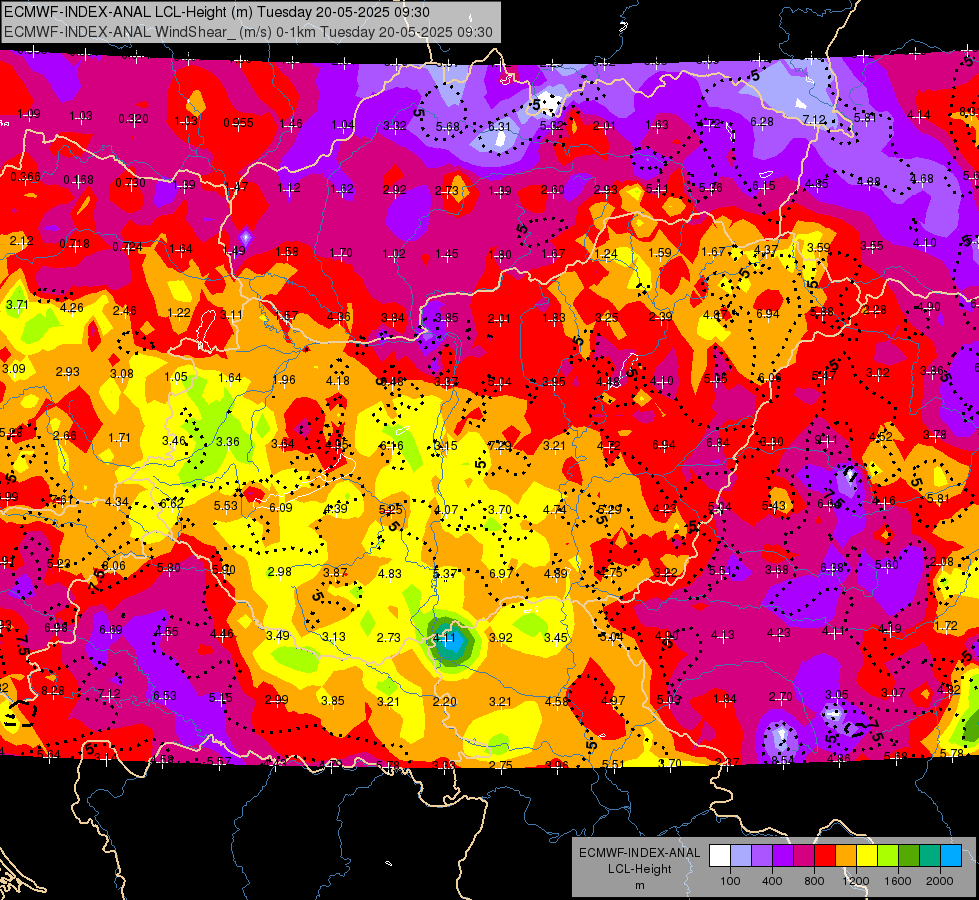Click the red legend swatch

825,856
